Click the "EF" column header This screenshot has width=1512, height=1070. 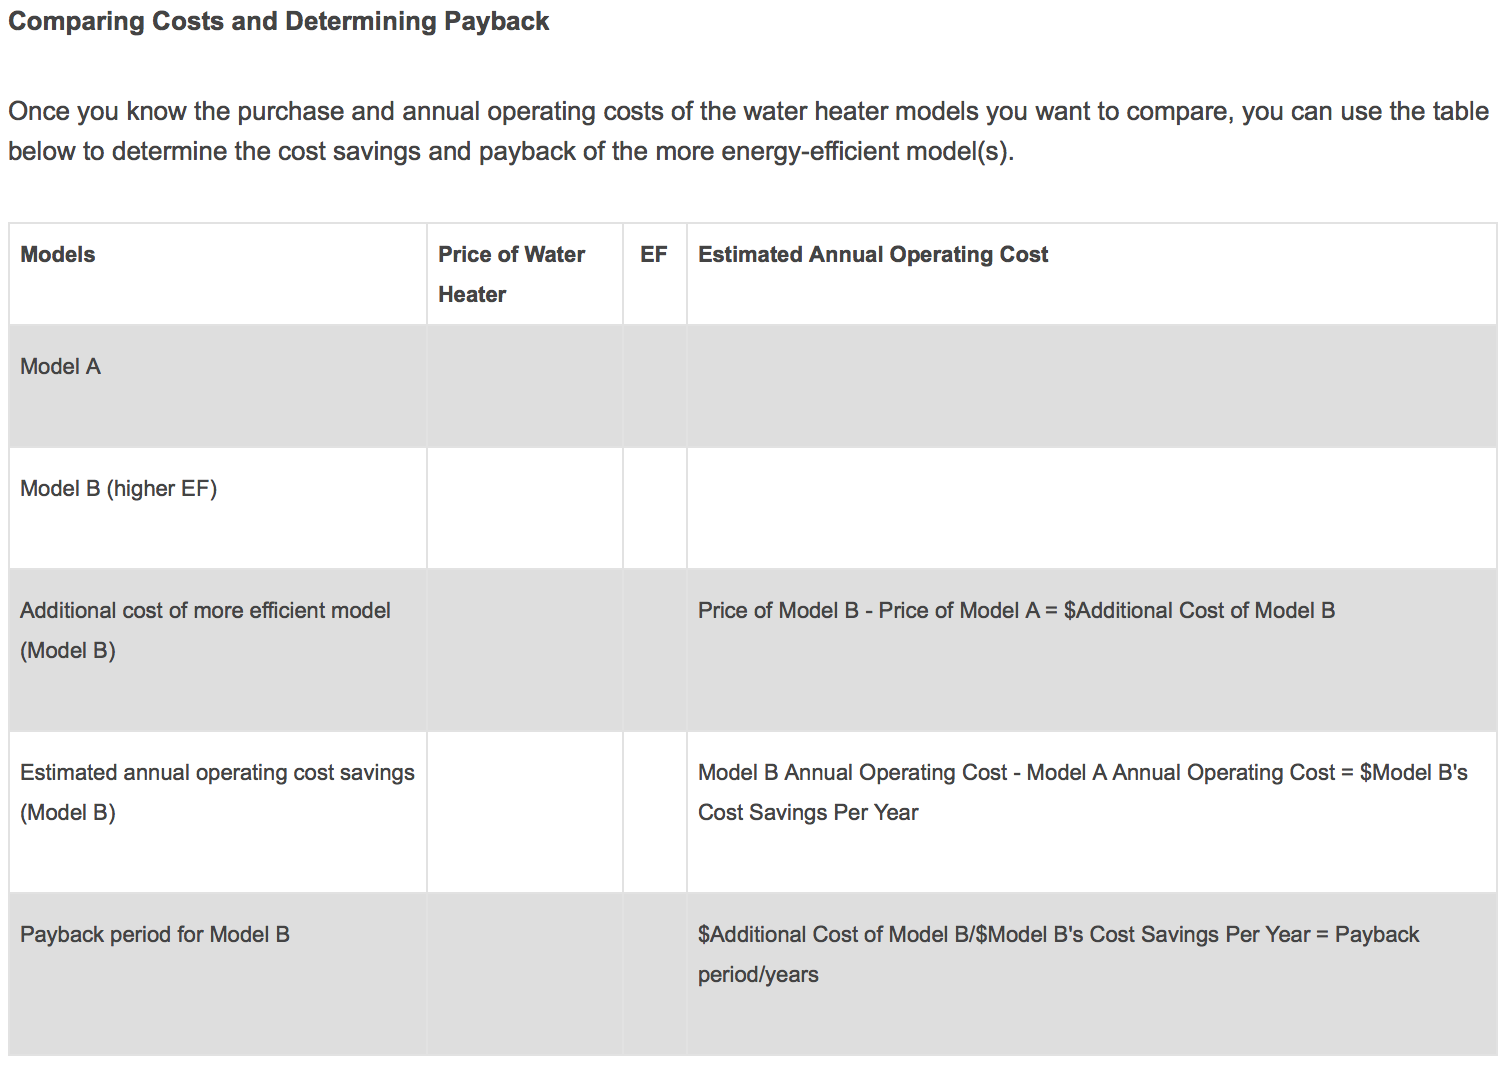click(653, 255)
